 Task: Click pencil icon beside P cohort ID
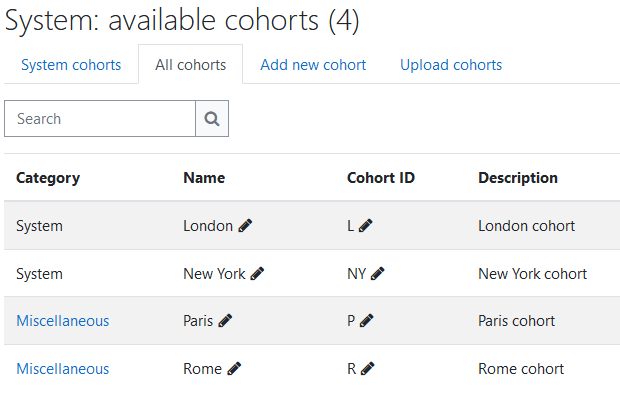[367, 321]
